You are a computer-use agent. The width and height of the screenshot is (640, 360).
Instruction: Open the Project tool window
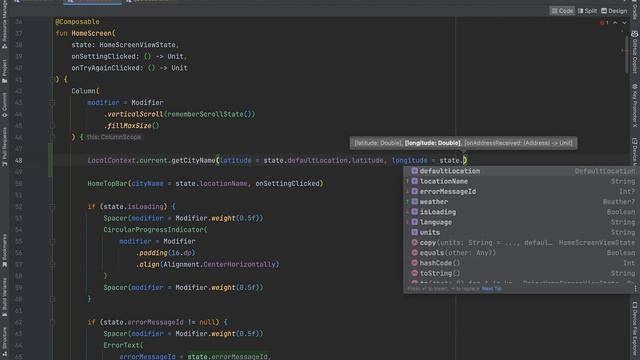pyautogui.click(x=4, y=71)
